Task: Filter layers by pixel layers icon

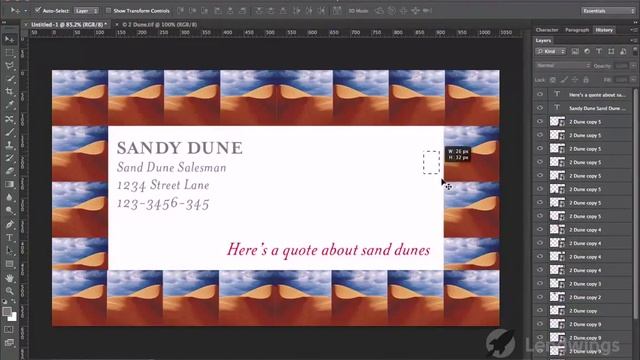Action: [x=575, y=51]
